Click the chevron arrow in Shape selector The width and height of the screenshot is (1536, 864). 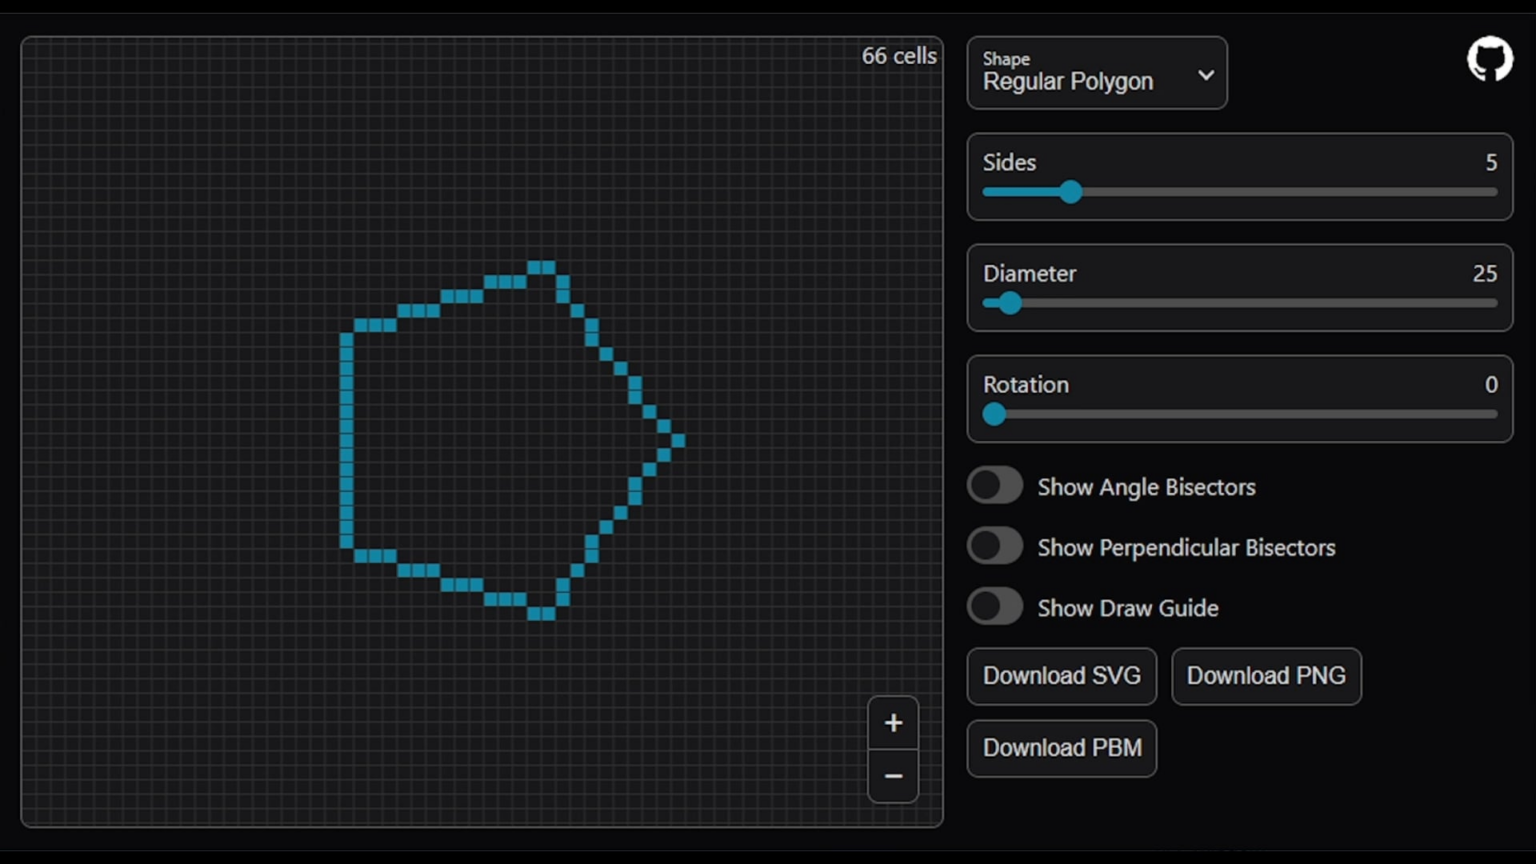pyautogui.click(x=1206, y=75)
